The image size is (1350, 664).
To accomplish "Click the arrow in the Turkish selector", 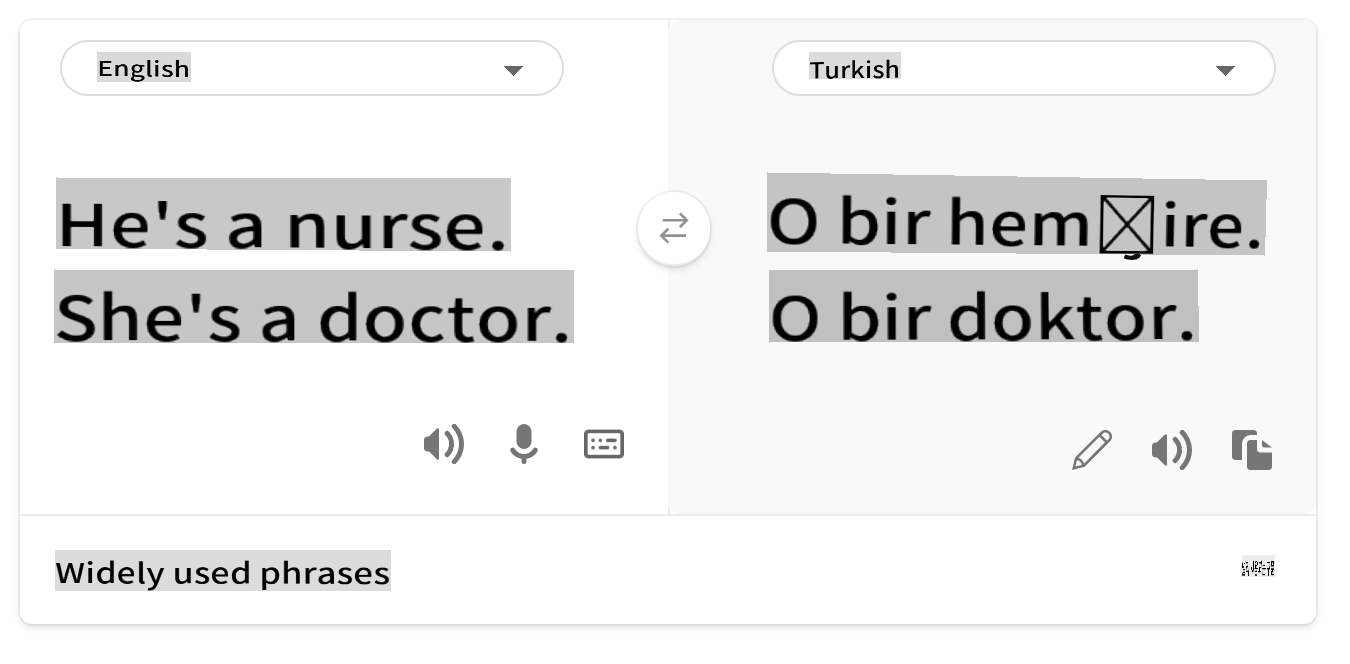I will [1225, 70].
